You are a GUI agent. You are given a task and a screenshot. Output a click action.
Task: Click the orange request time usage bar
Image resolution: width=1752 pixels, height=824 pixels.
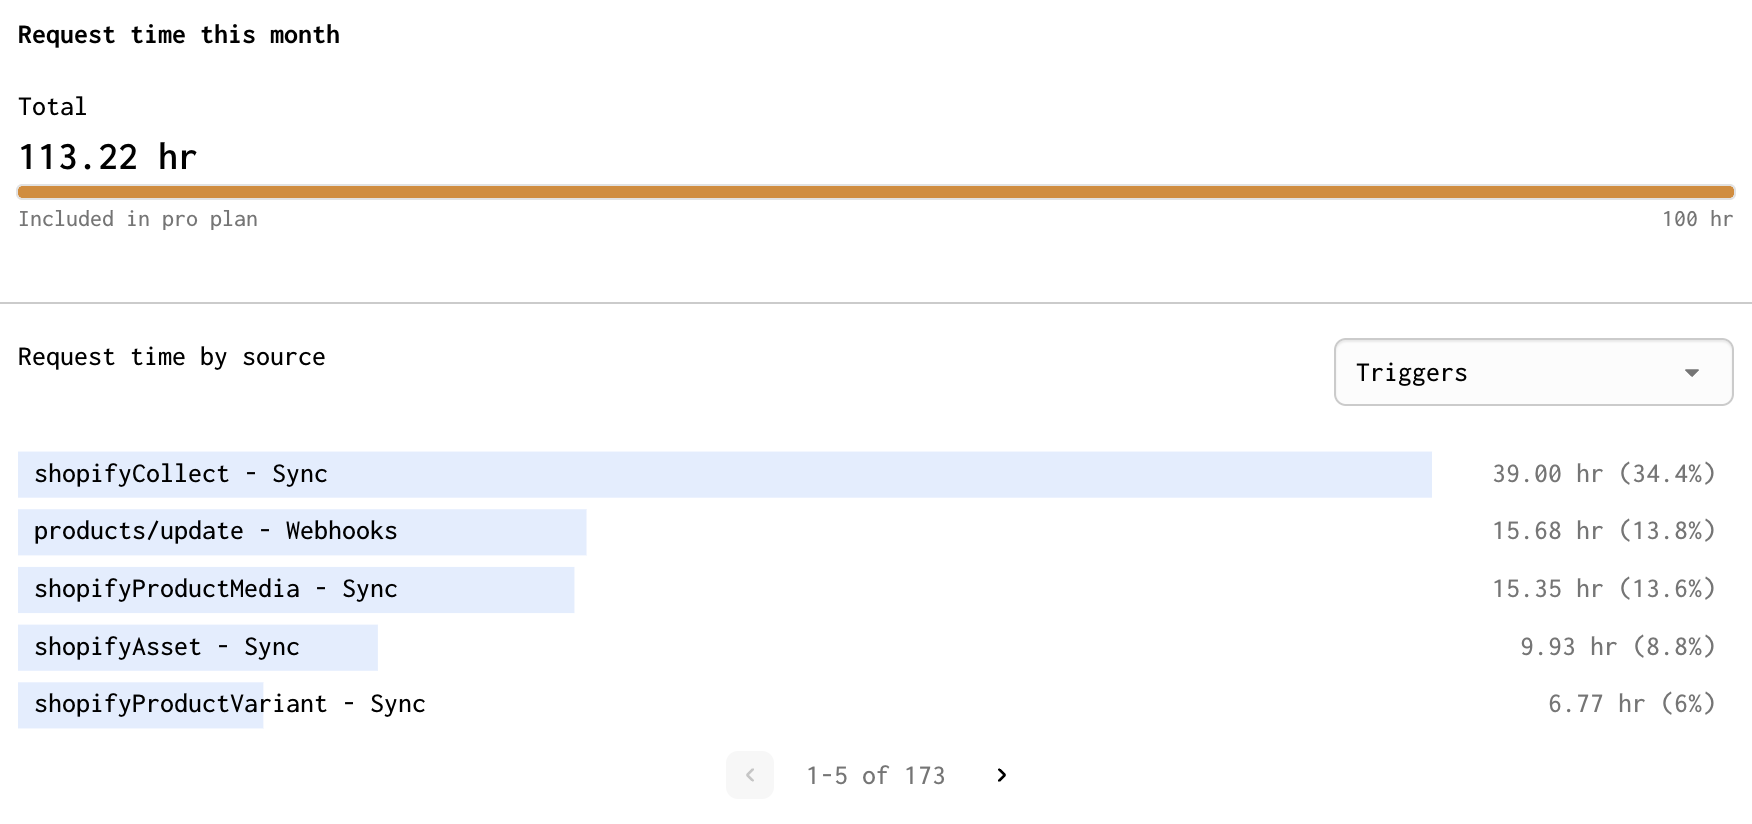[x=876, y=192]
